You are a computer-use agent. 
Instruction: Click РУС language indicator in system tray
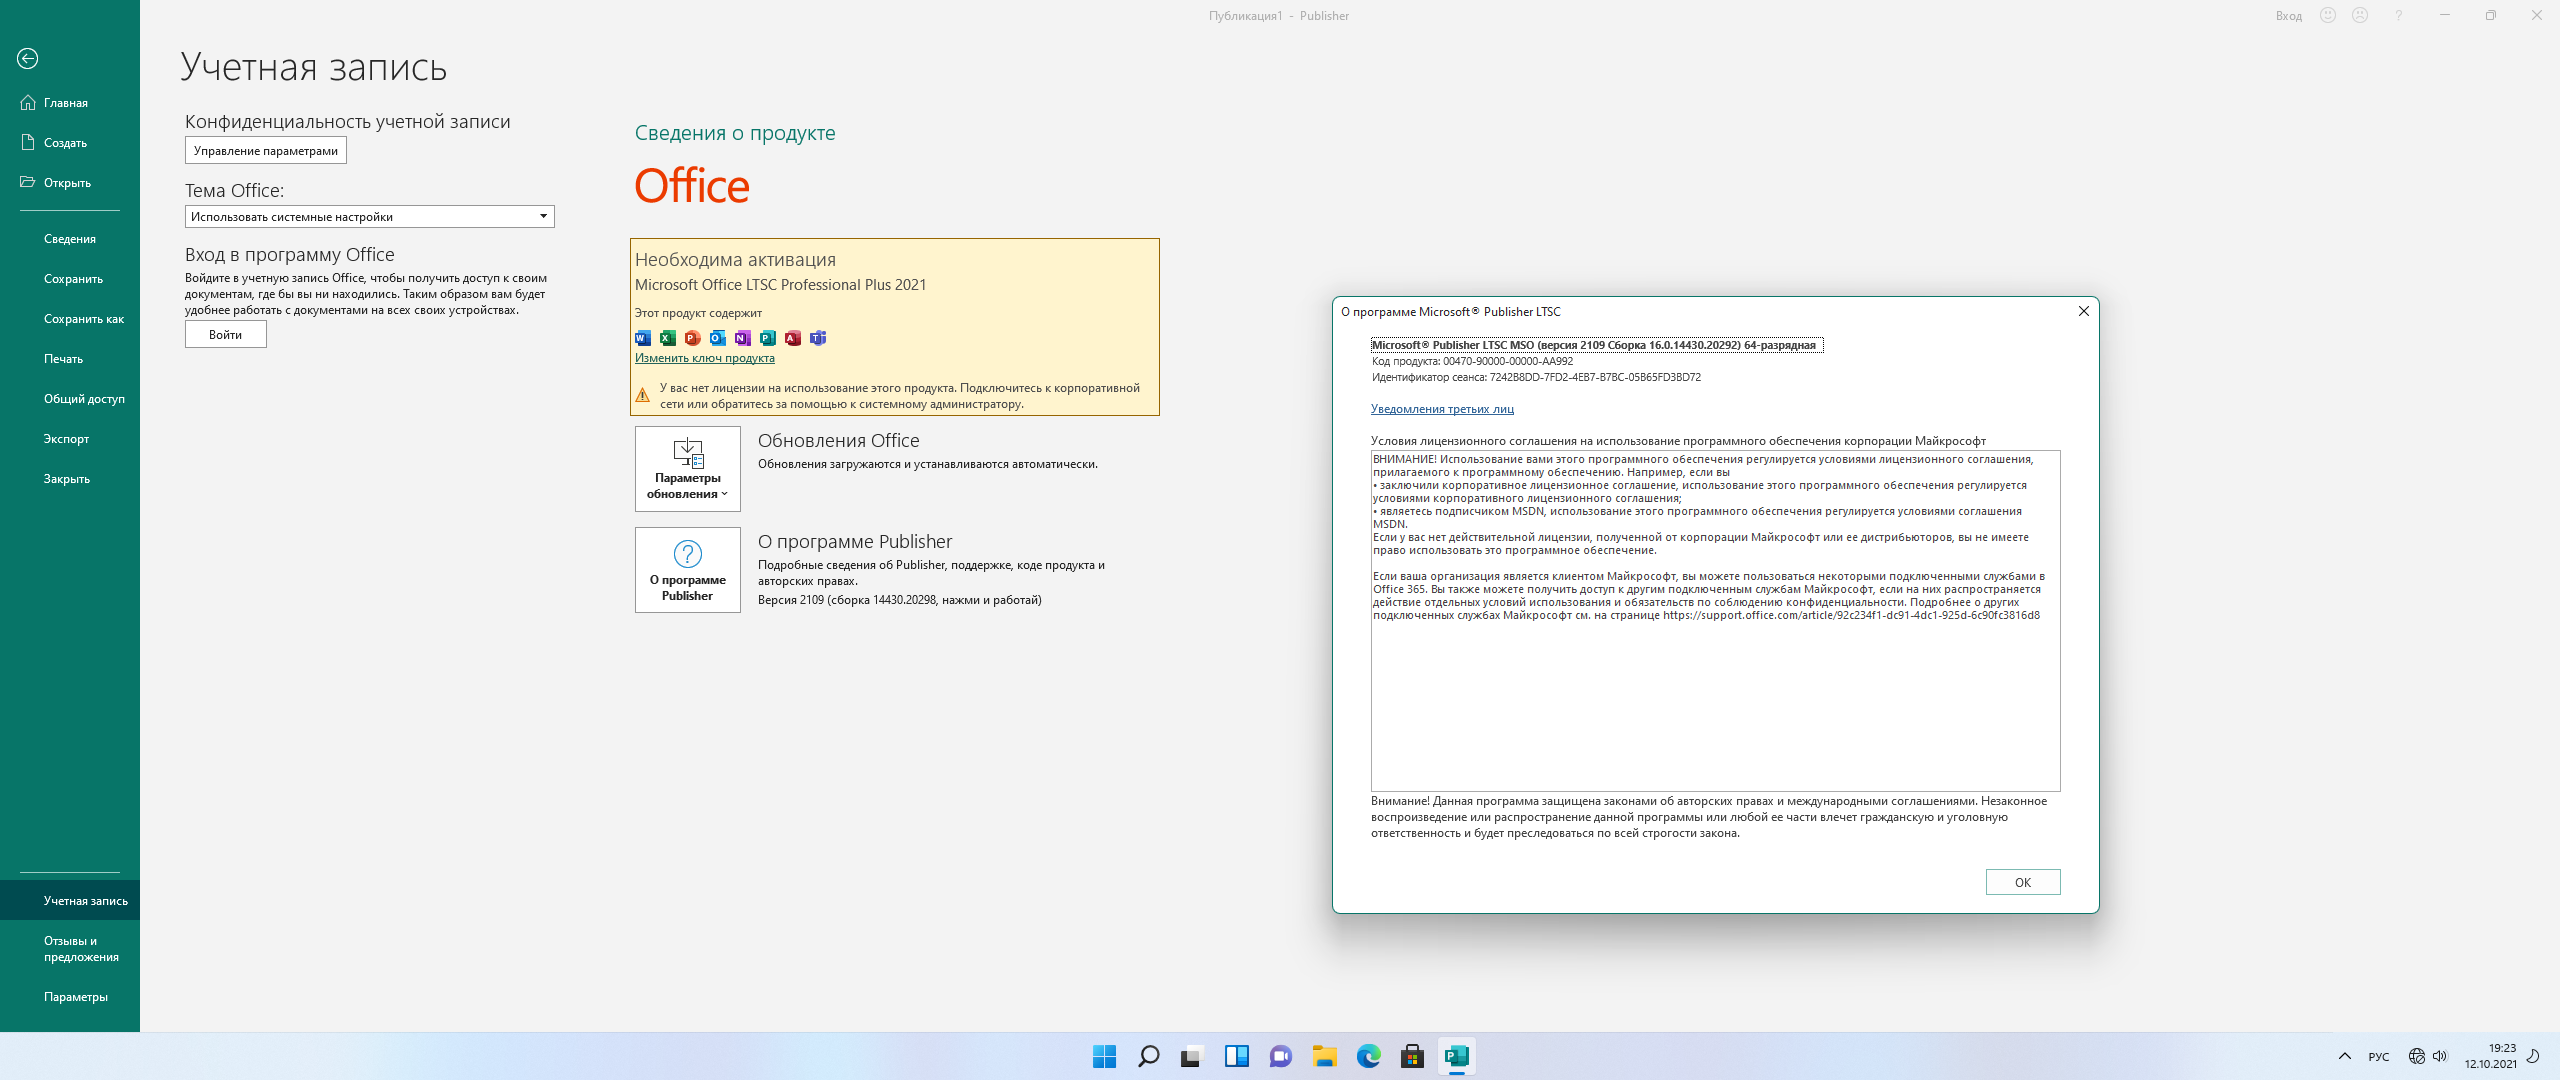click(x=2379, y=1057)
